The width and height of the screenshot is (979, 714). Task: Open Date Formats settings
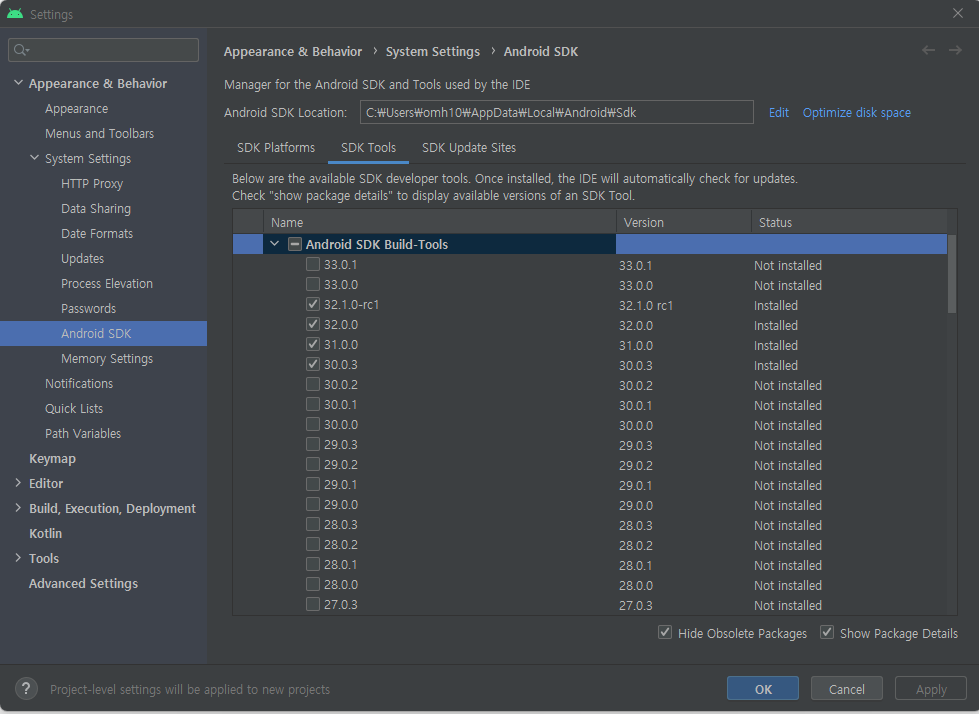[x=97, y=233]
